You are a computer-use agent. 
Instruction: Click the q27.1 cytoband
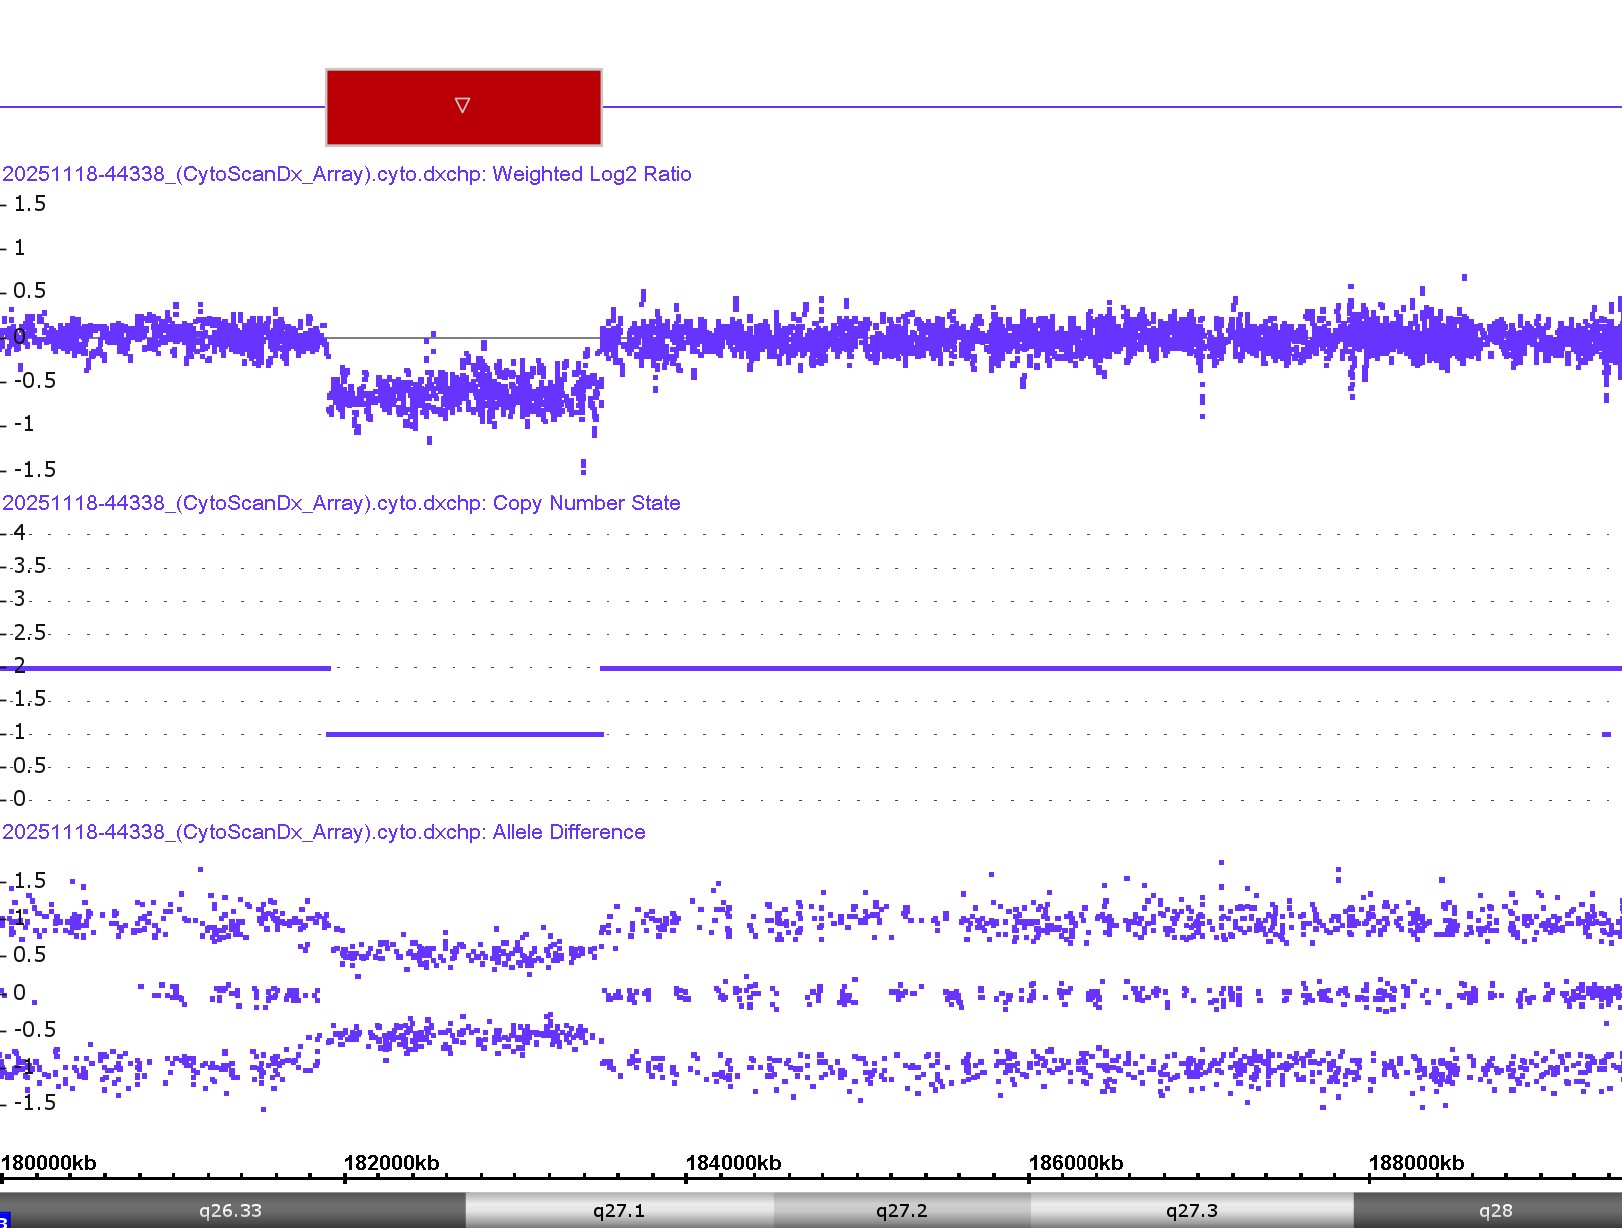coord(618,1210)
